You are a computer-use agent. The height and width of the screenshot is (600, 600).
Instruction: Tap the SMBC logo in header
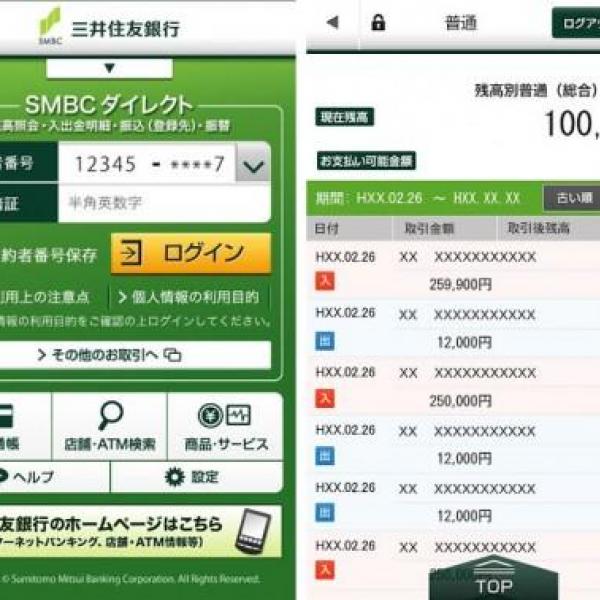50,26
